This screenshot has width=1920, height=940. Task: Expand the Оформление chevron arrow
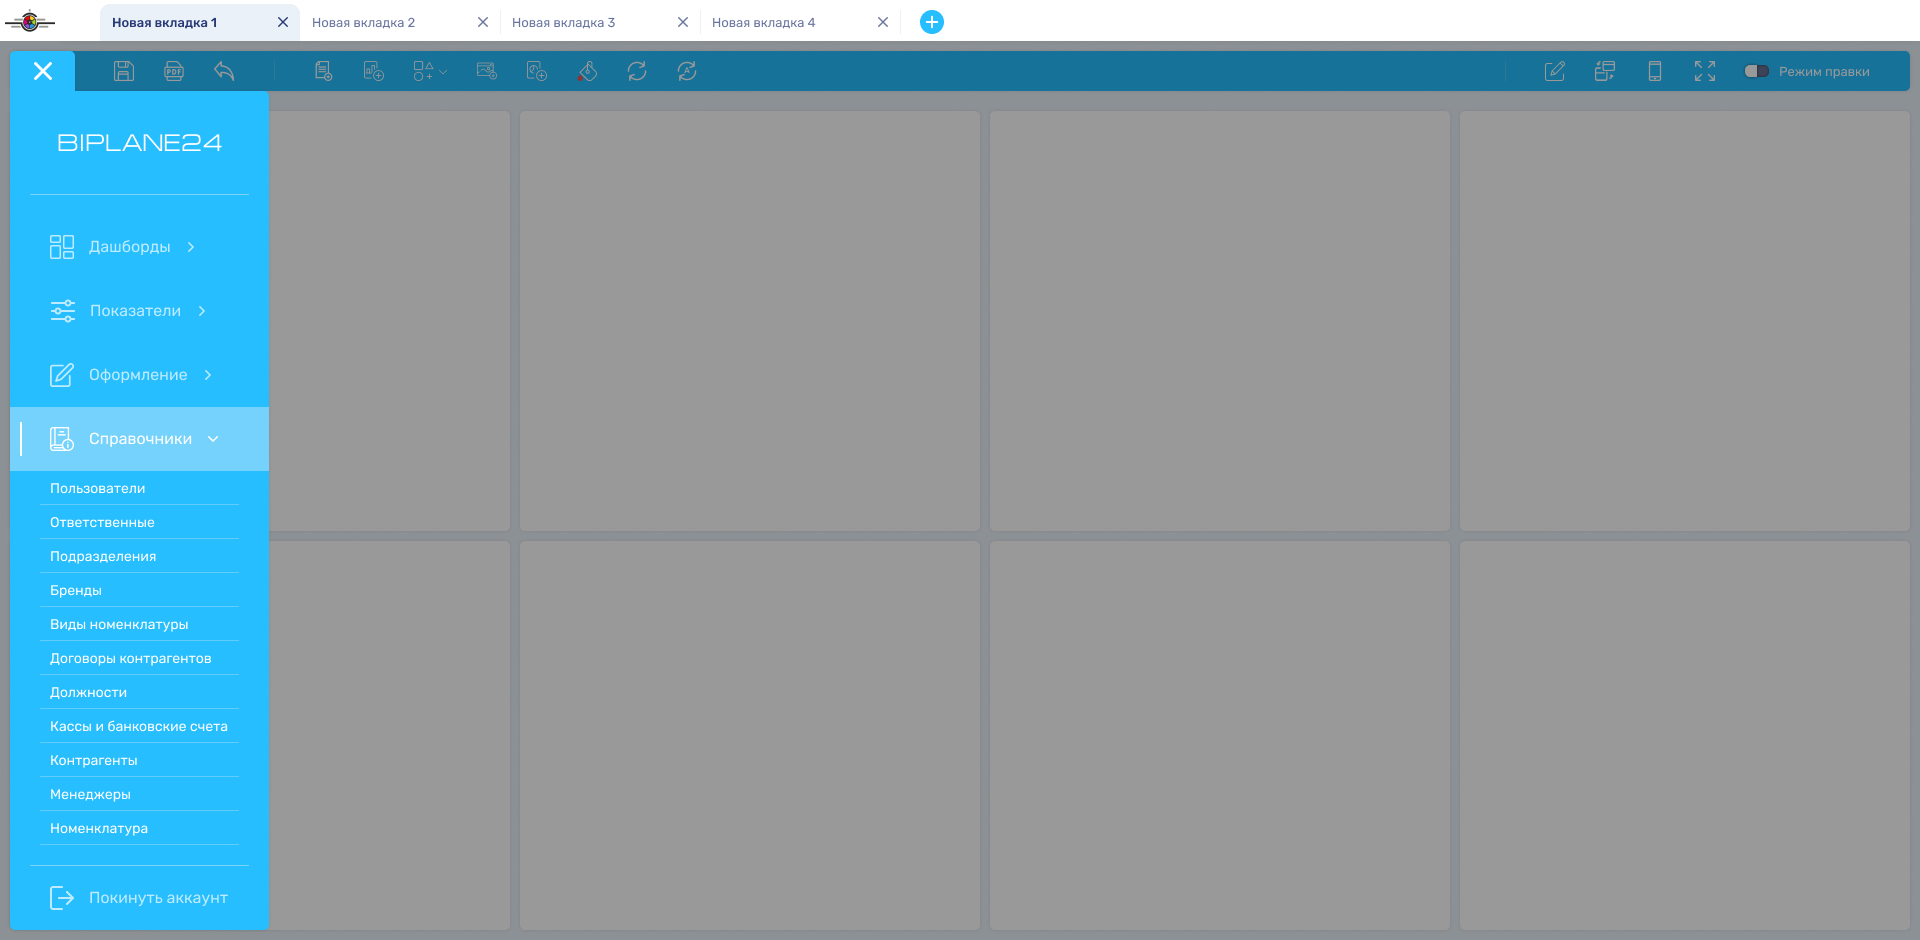click(208, 375)
